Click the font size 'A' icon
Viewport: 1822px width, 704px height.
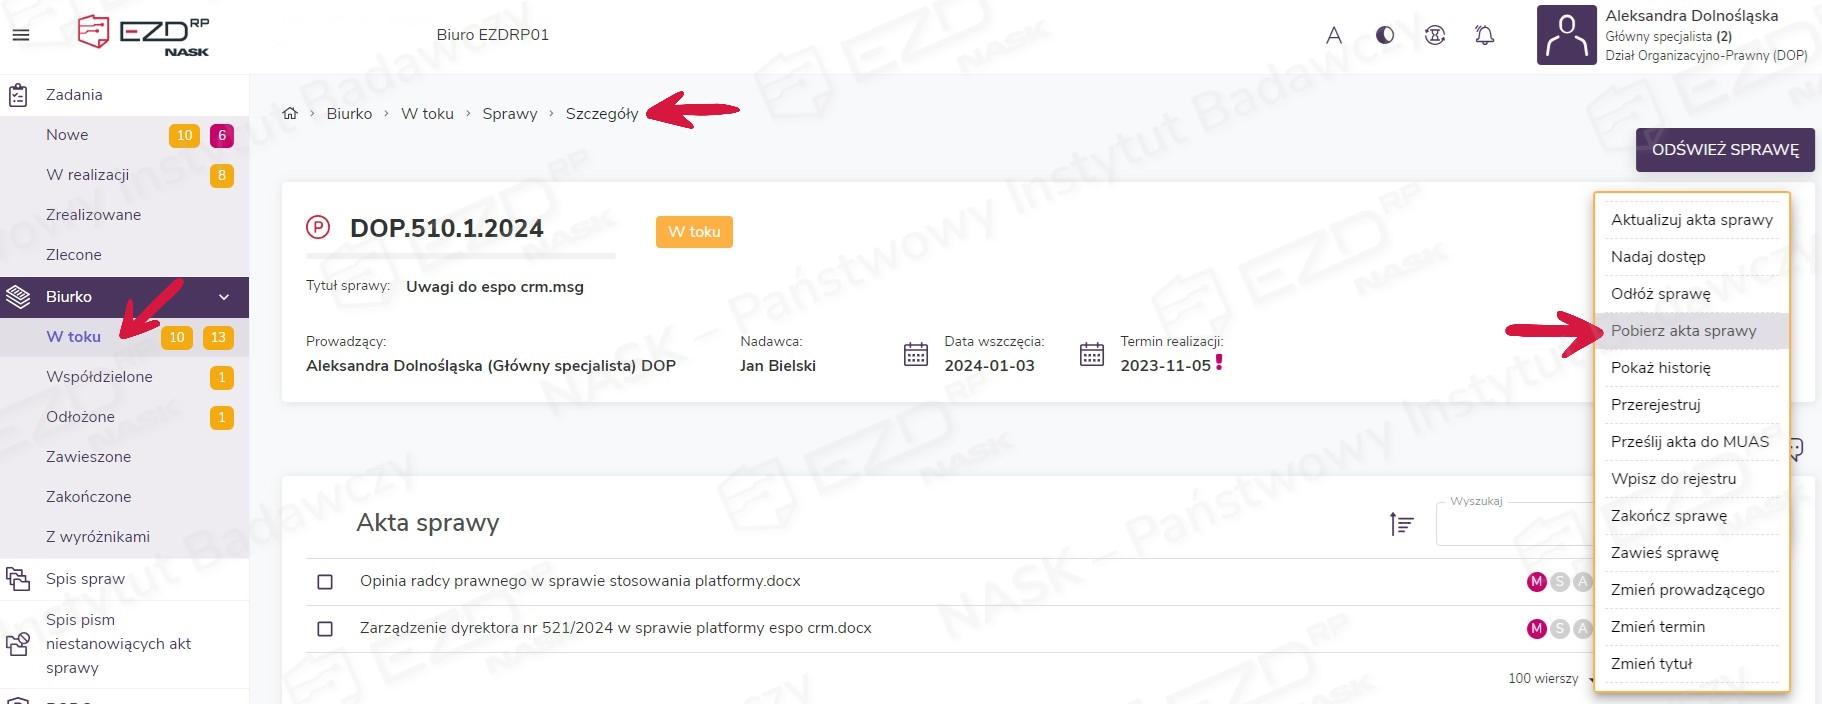(x=1333, y=36)
